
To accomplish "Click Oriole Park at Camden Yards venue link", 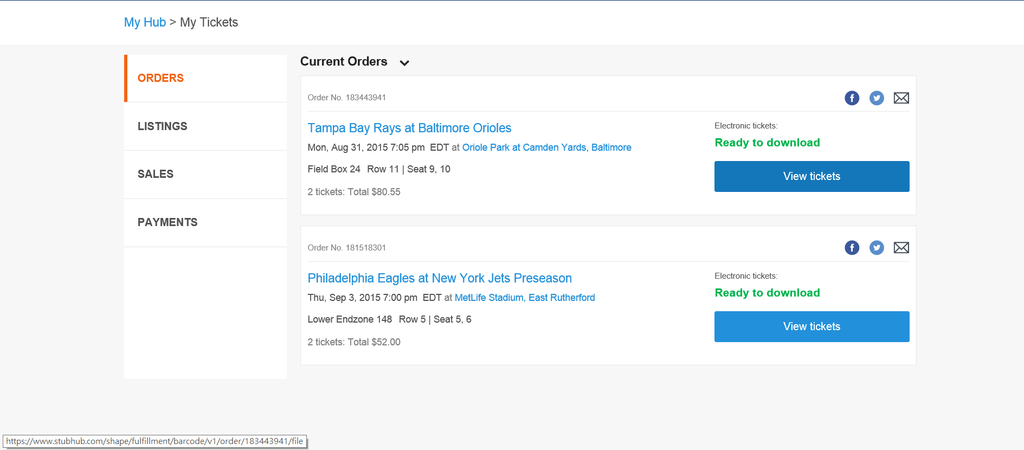I will (546, 147).
